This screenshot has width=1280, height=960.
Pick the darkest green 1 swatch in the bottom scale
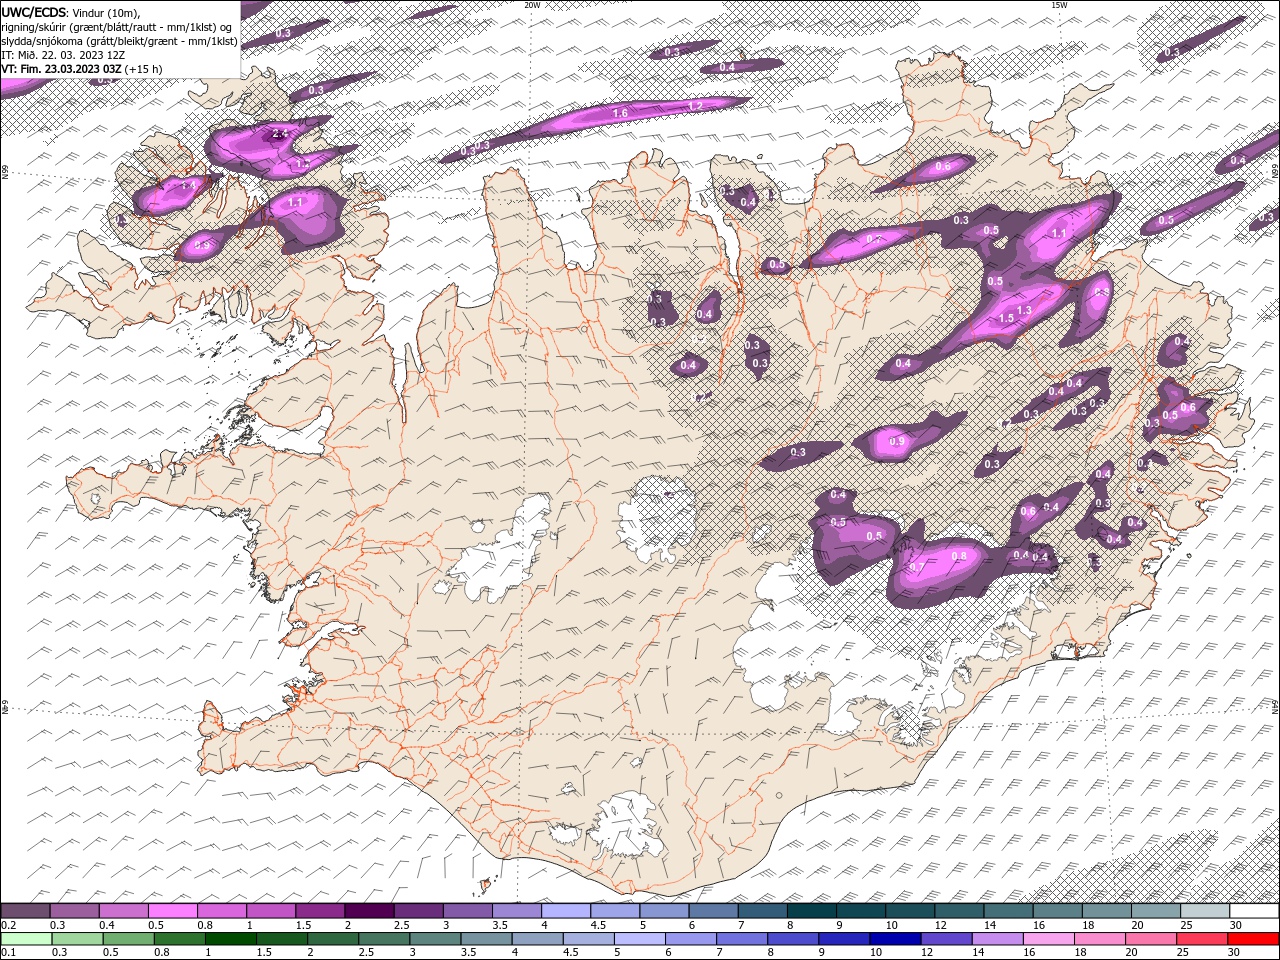[x=230, y=938]
